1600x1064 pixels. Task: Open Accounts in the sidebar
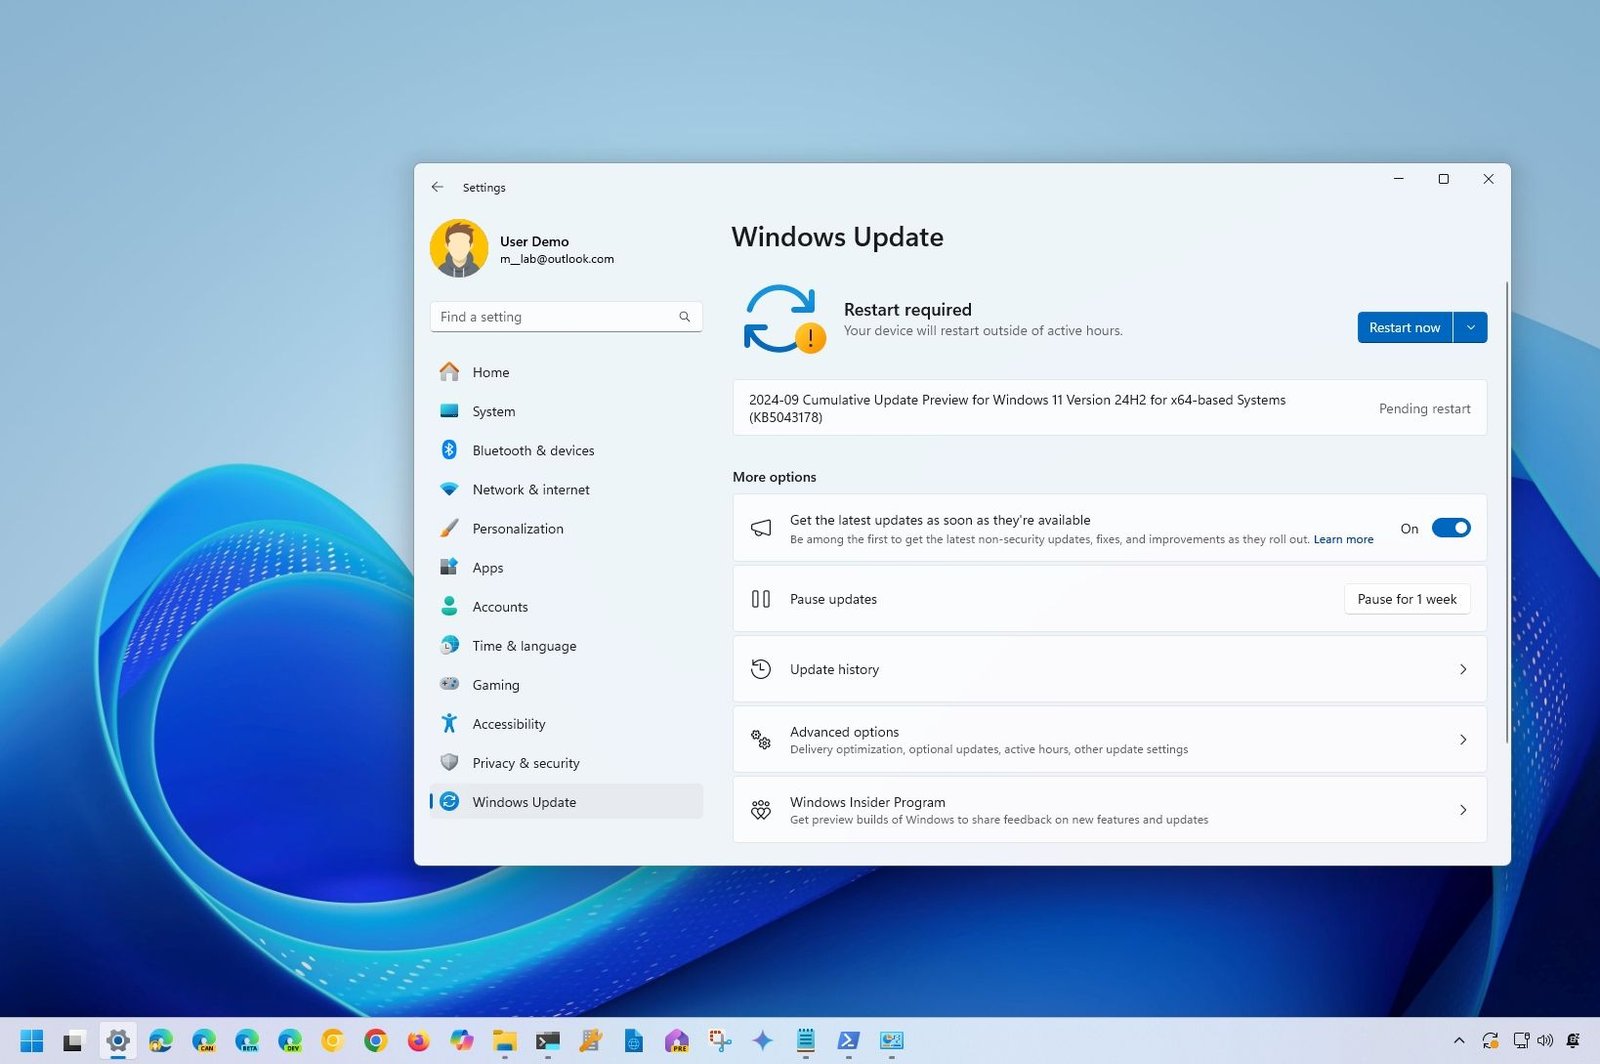(x=566, y=606)
